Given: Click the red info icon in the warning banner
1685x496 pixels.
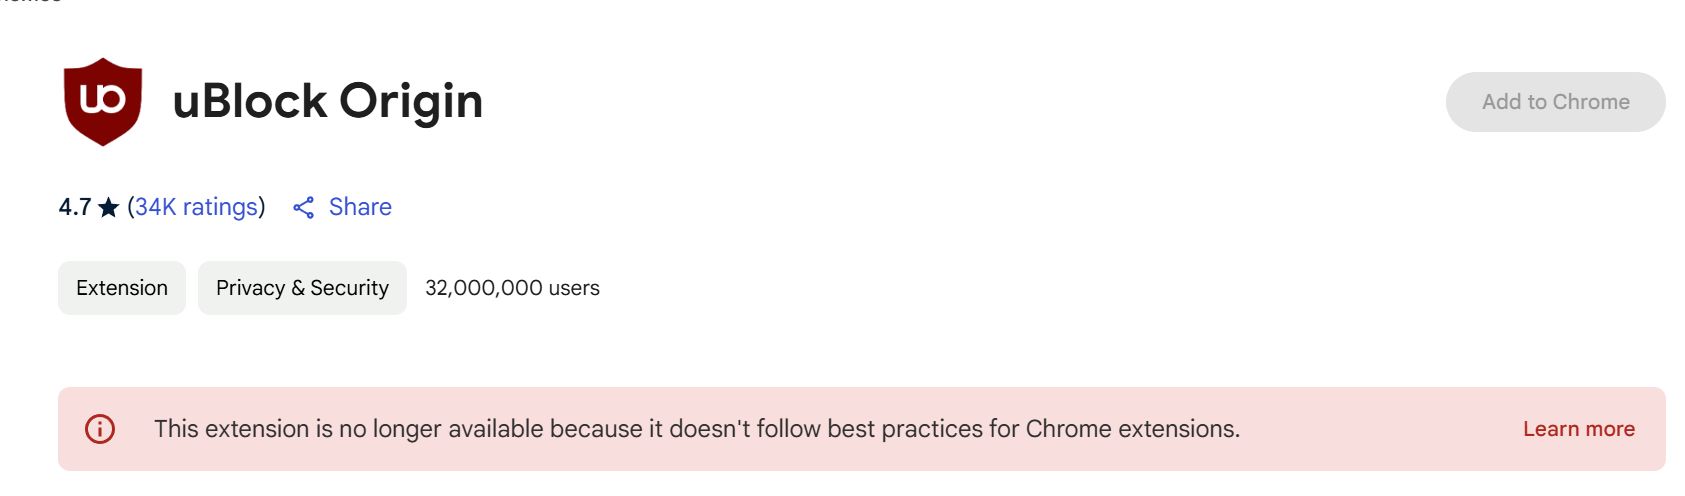Looking at the screenshot, I should (x=100, y=429).
